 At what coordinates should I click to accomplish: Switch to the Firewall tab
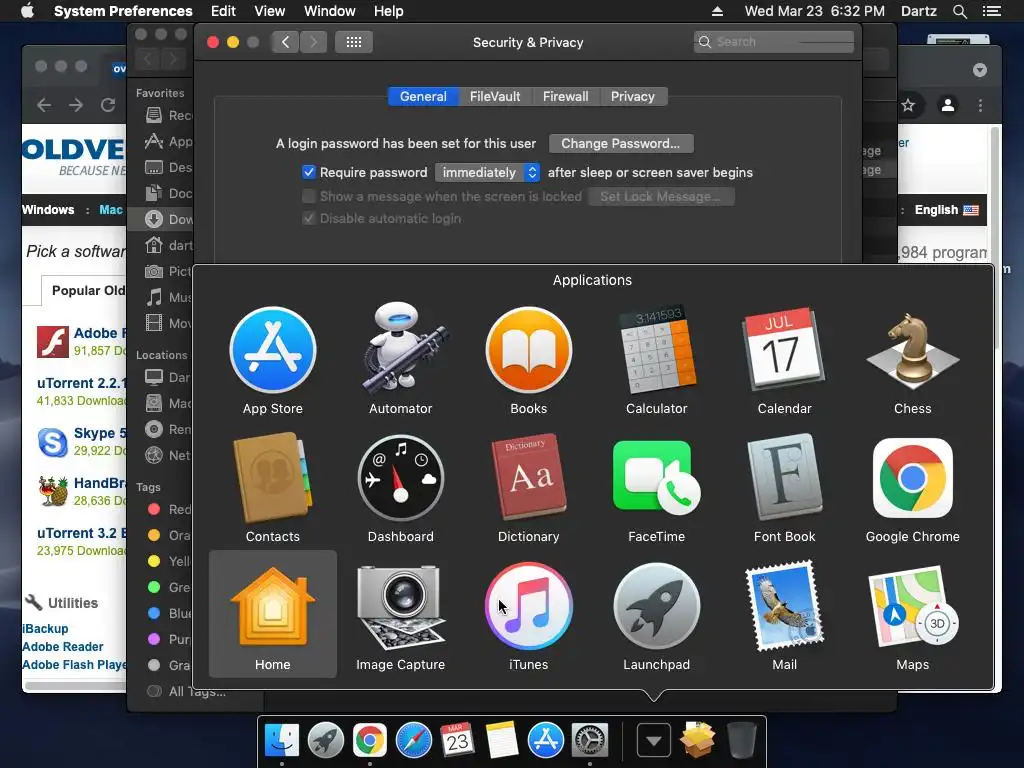(x=566, y=96)
